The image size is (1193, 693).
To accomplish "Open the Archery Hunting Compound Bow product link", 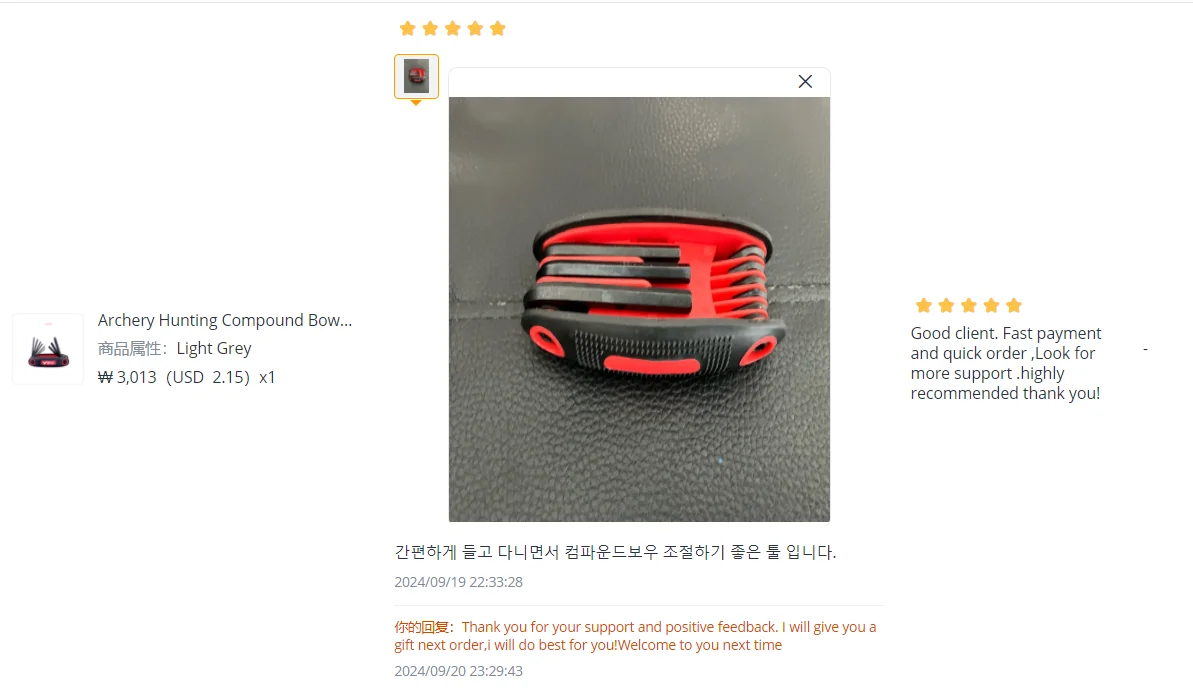I will (x=224, y=320).
